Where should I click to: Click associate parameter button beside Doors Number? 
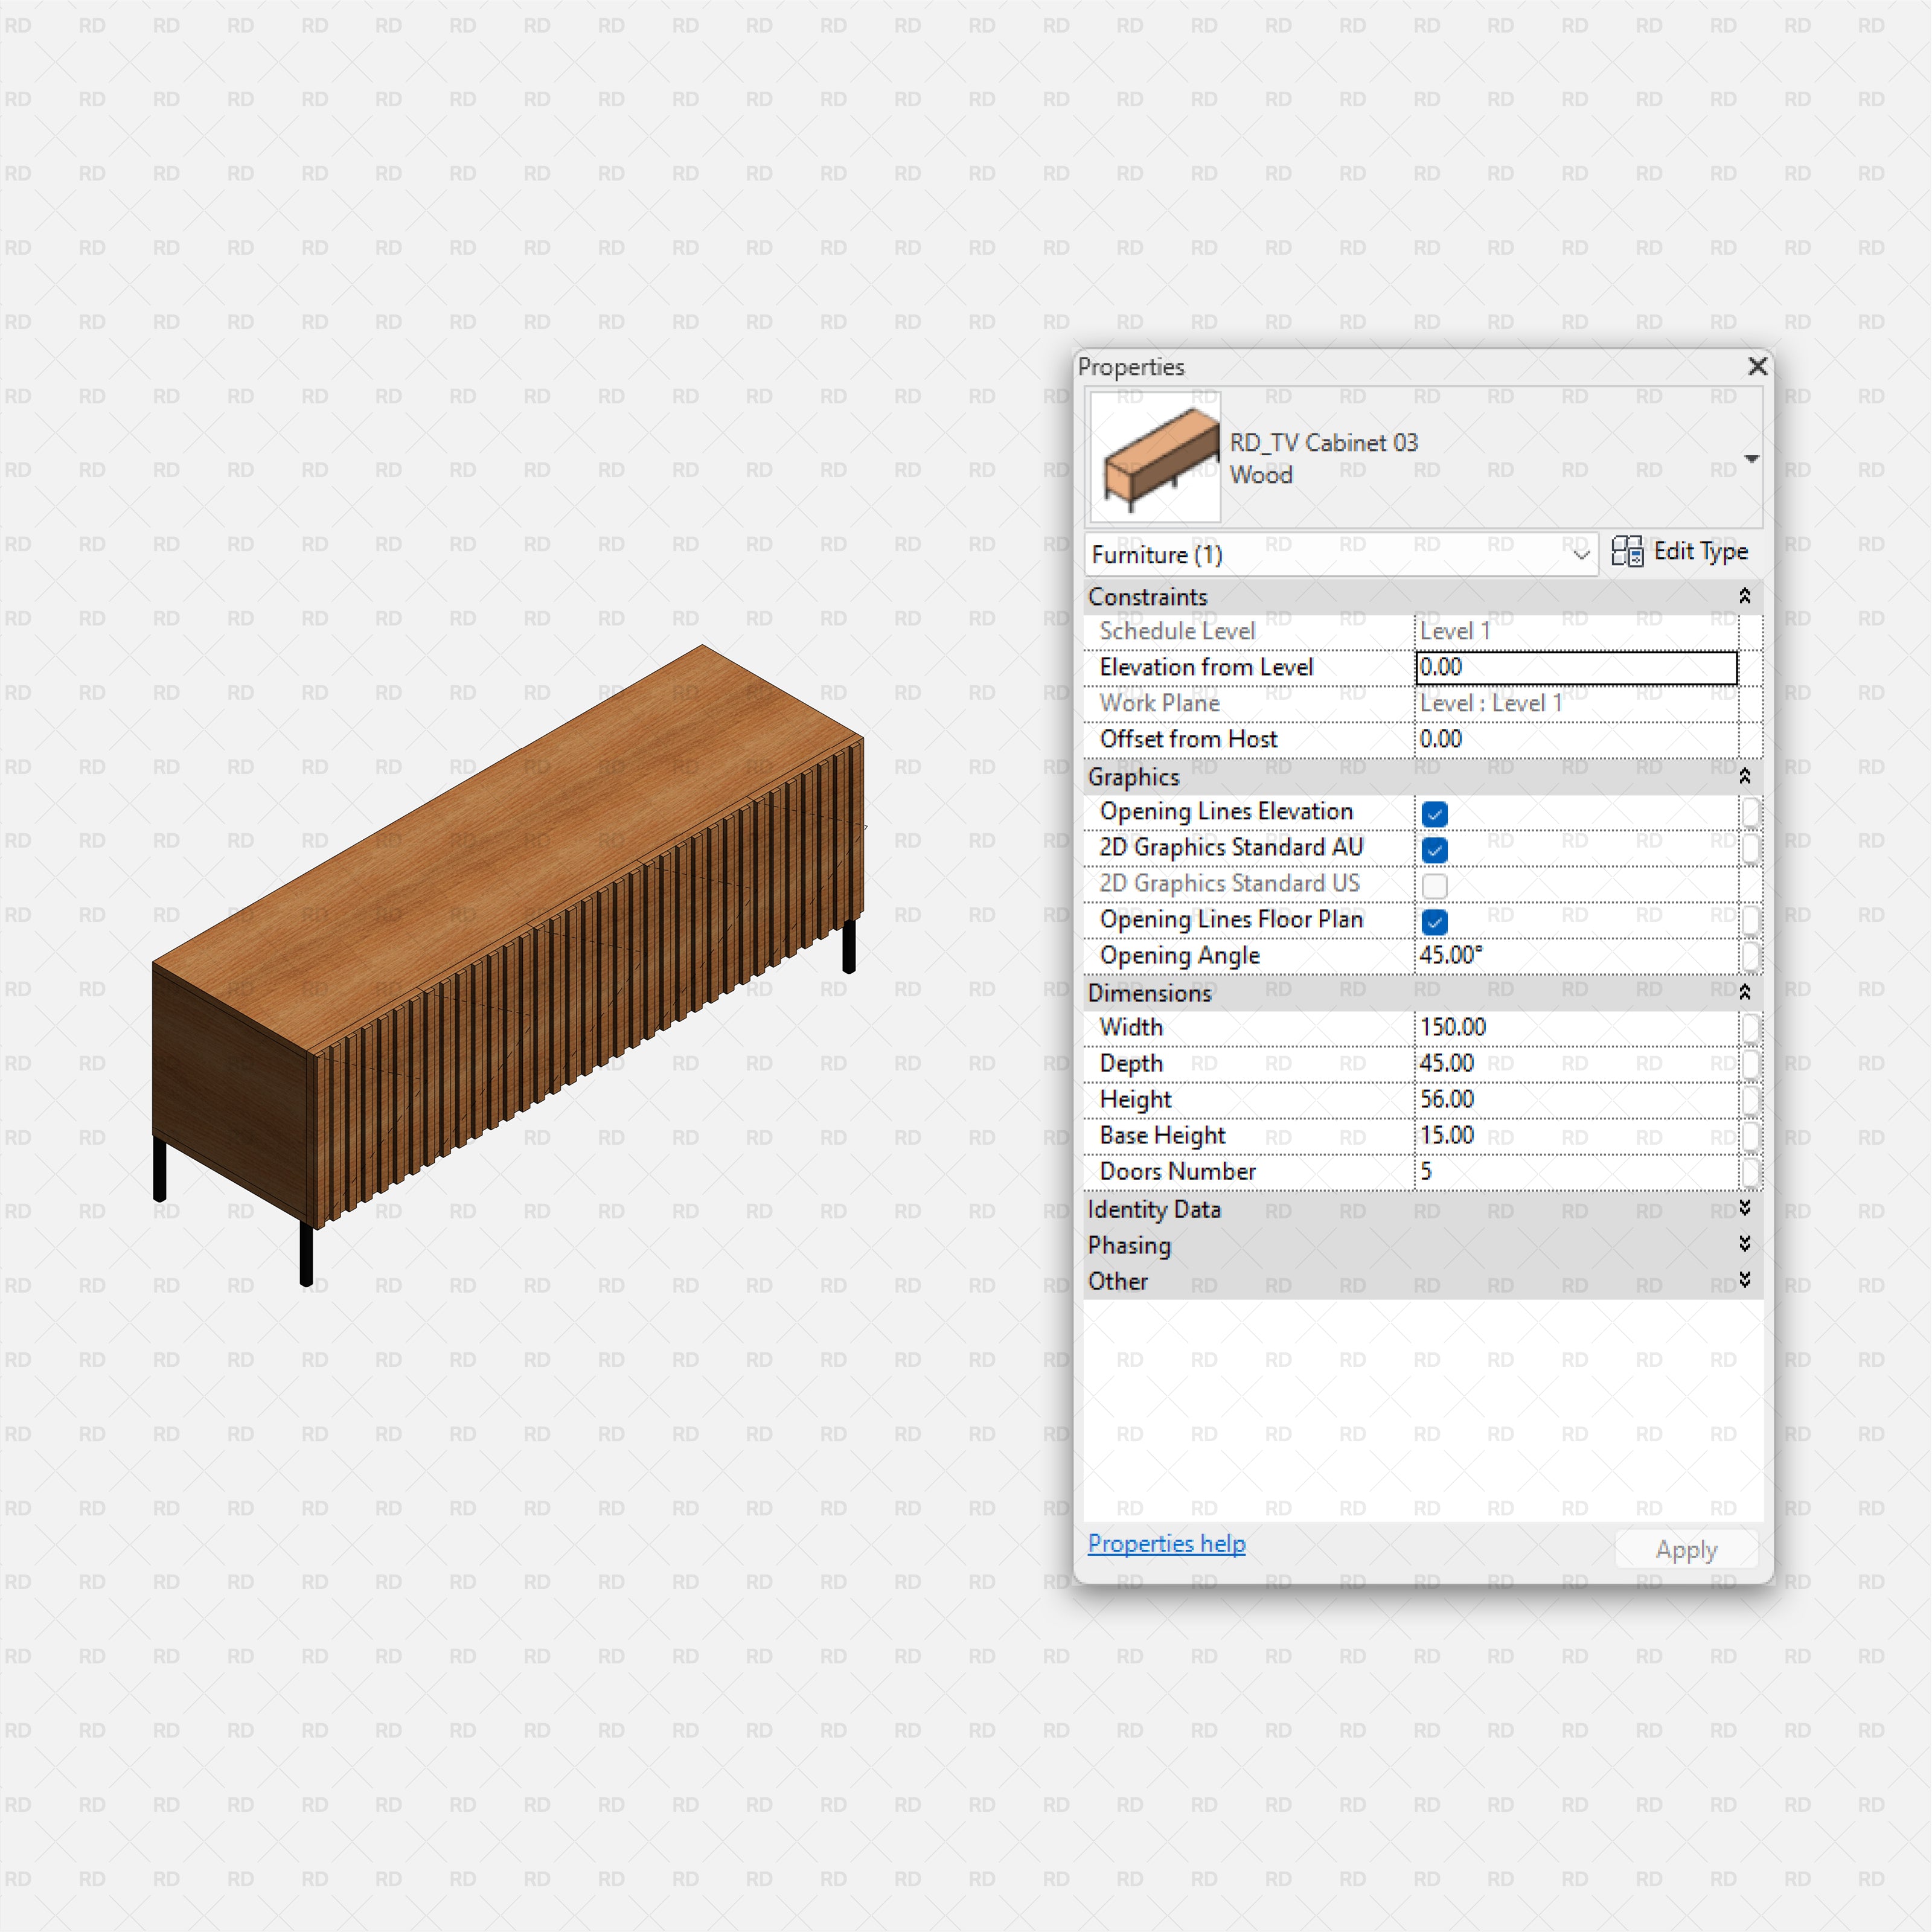[x=1751, y=1171]
